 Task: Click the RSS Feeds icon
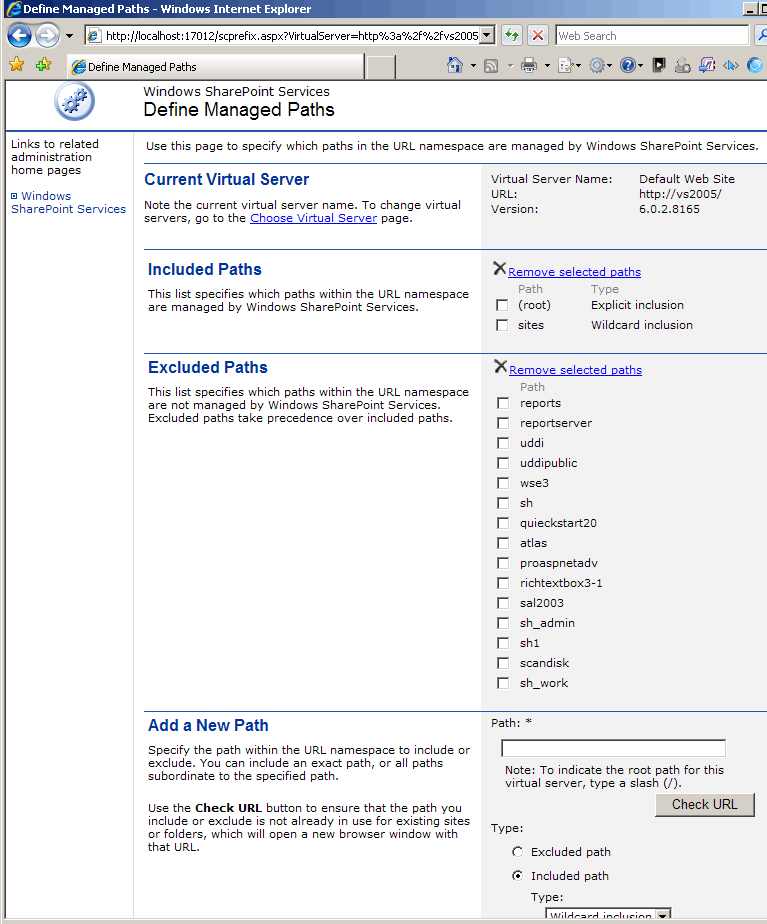(x=491, y=65)
